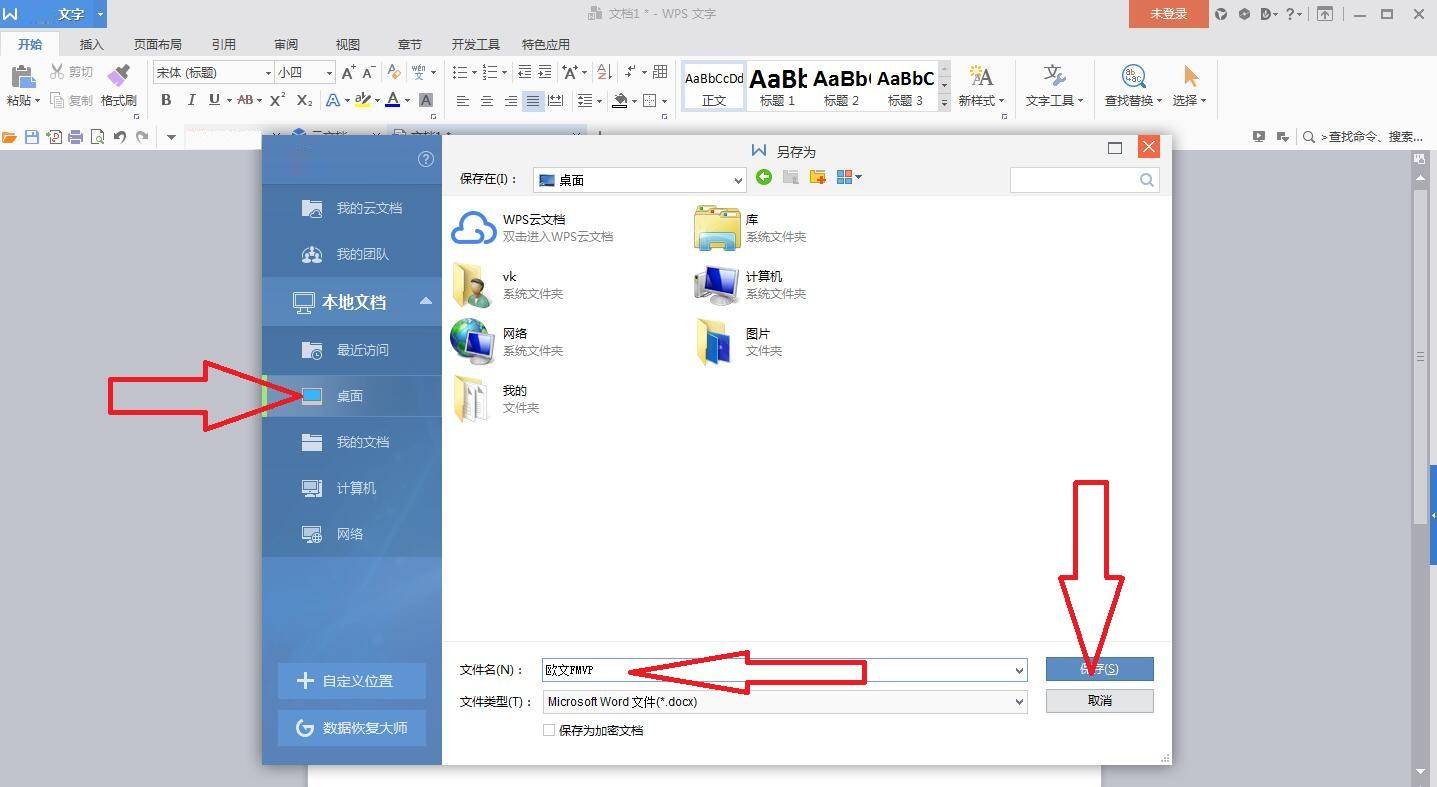Open the 保存在 location dropdown
The width and height of the screenshot is (1437, 787).
click(x=738, y=180)
